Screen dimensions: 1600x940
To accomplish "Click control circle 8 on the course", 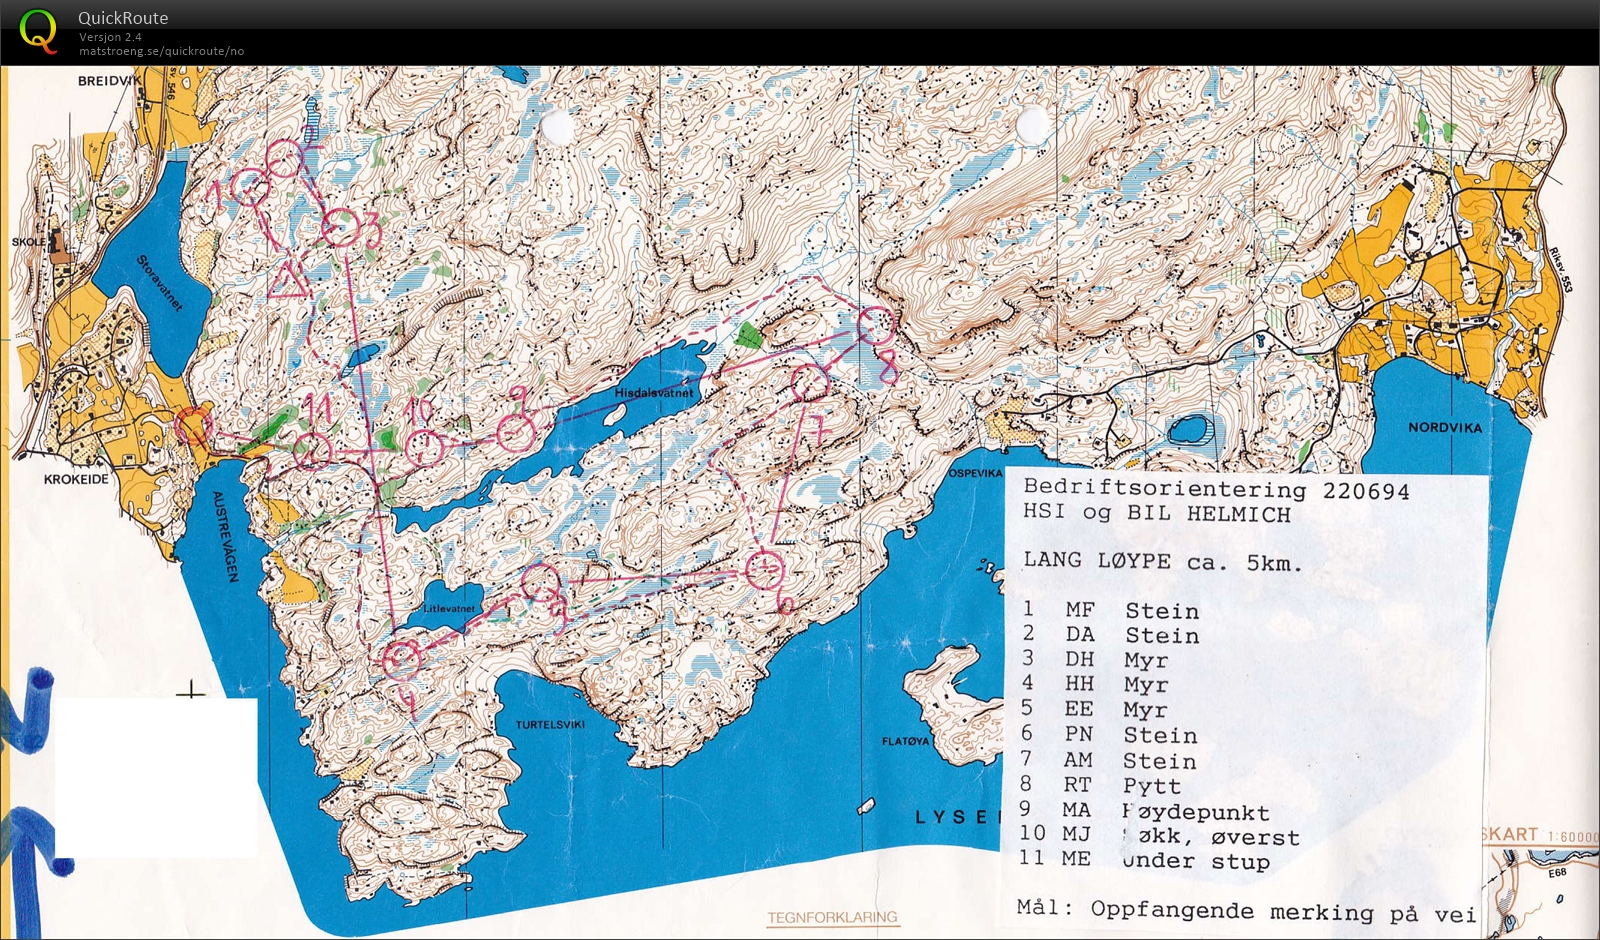I will (x=877, y=325).
